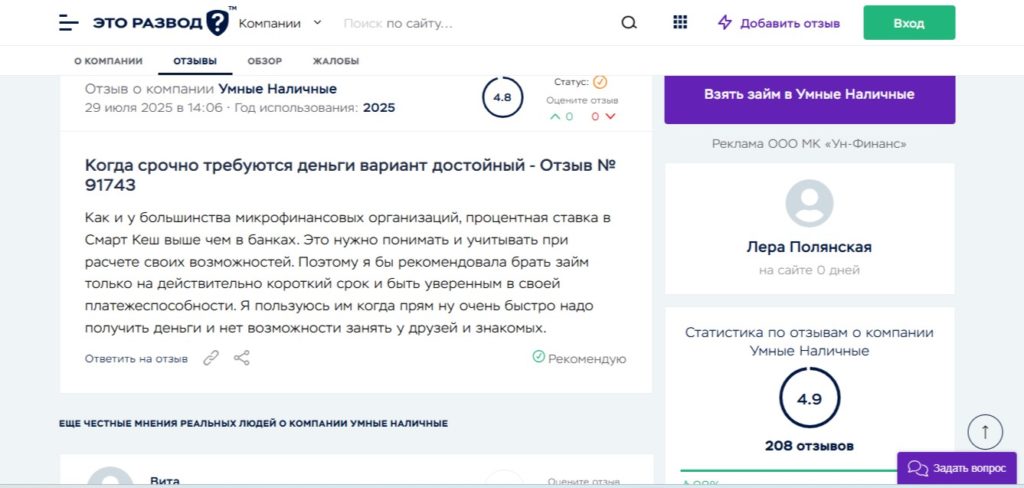The height and width of the screenshot is (488, 1024).
Task: Go to the ЖАЛОБЫ tab
Action: click(x=336, y=61)
